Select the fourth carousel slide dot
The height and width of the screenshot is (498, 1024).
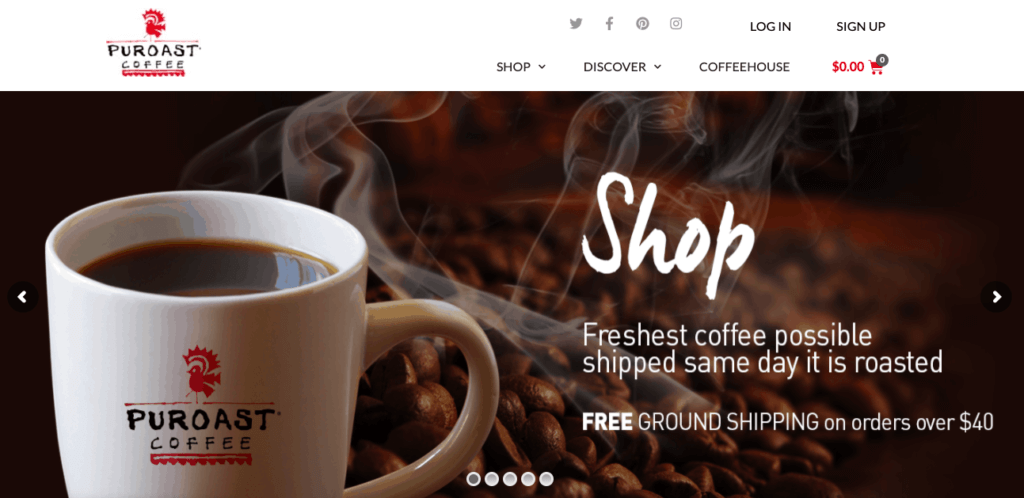(528, 479)
